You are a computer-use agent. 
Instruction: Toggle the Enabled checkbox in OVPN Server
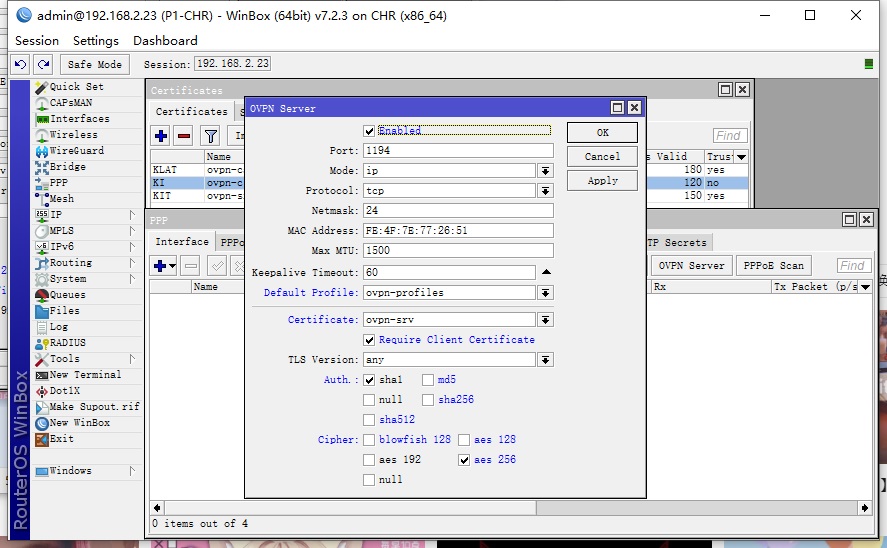[x=369, y=131]
